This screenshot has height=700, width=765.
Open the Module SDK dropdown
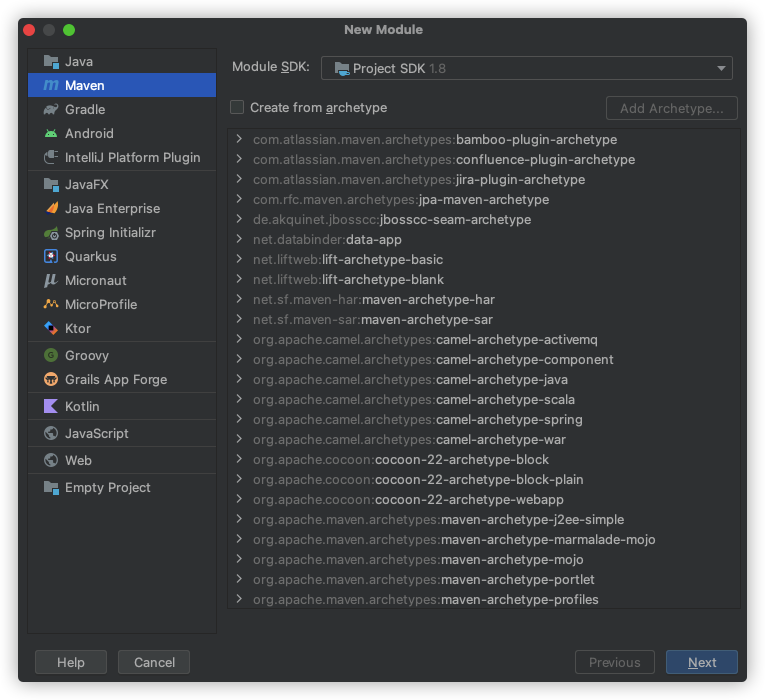526,68
